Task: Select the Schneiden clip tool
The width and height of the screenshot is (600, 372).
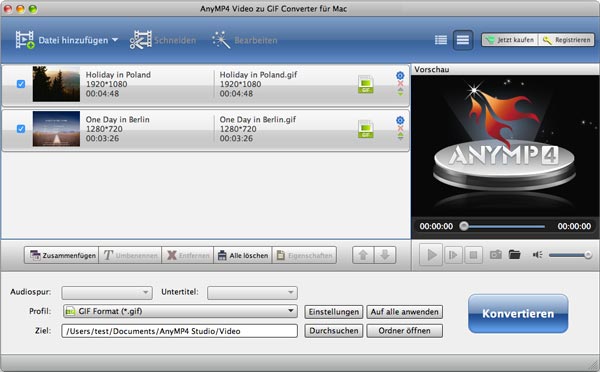Action: click(163, 40)
